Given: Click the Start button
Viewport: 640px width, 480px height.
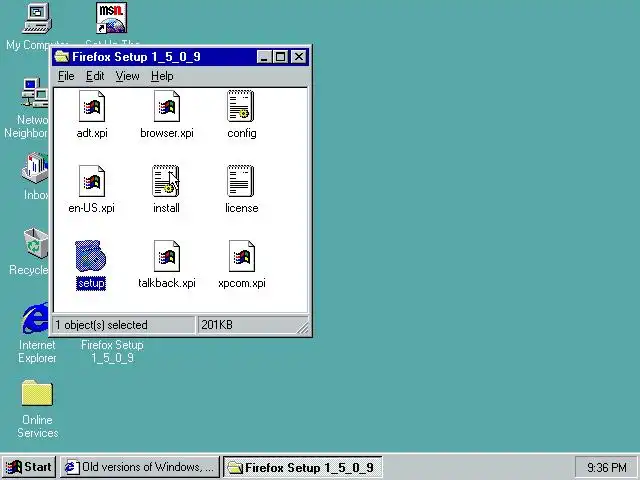Looking at the screenshot, I should 29,467.
